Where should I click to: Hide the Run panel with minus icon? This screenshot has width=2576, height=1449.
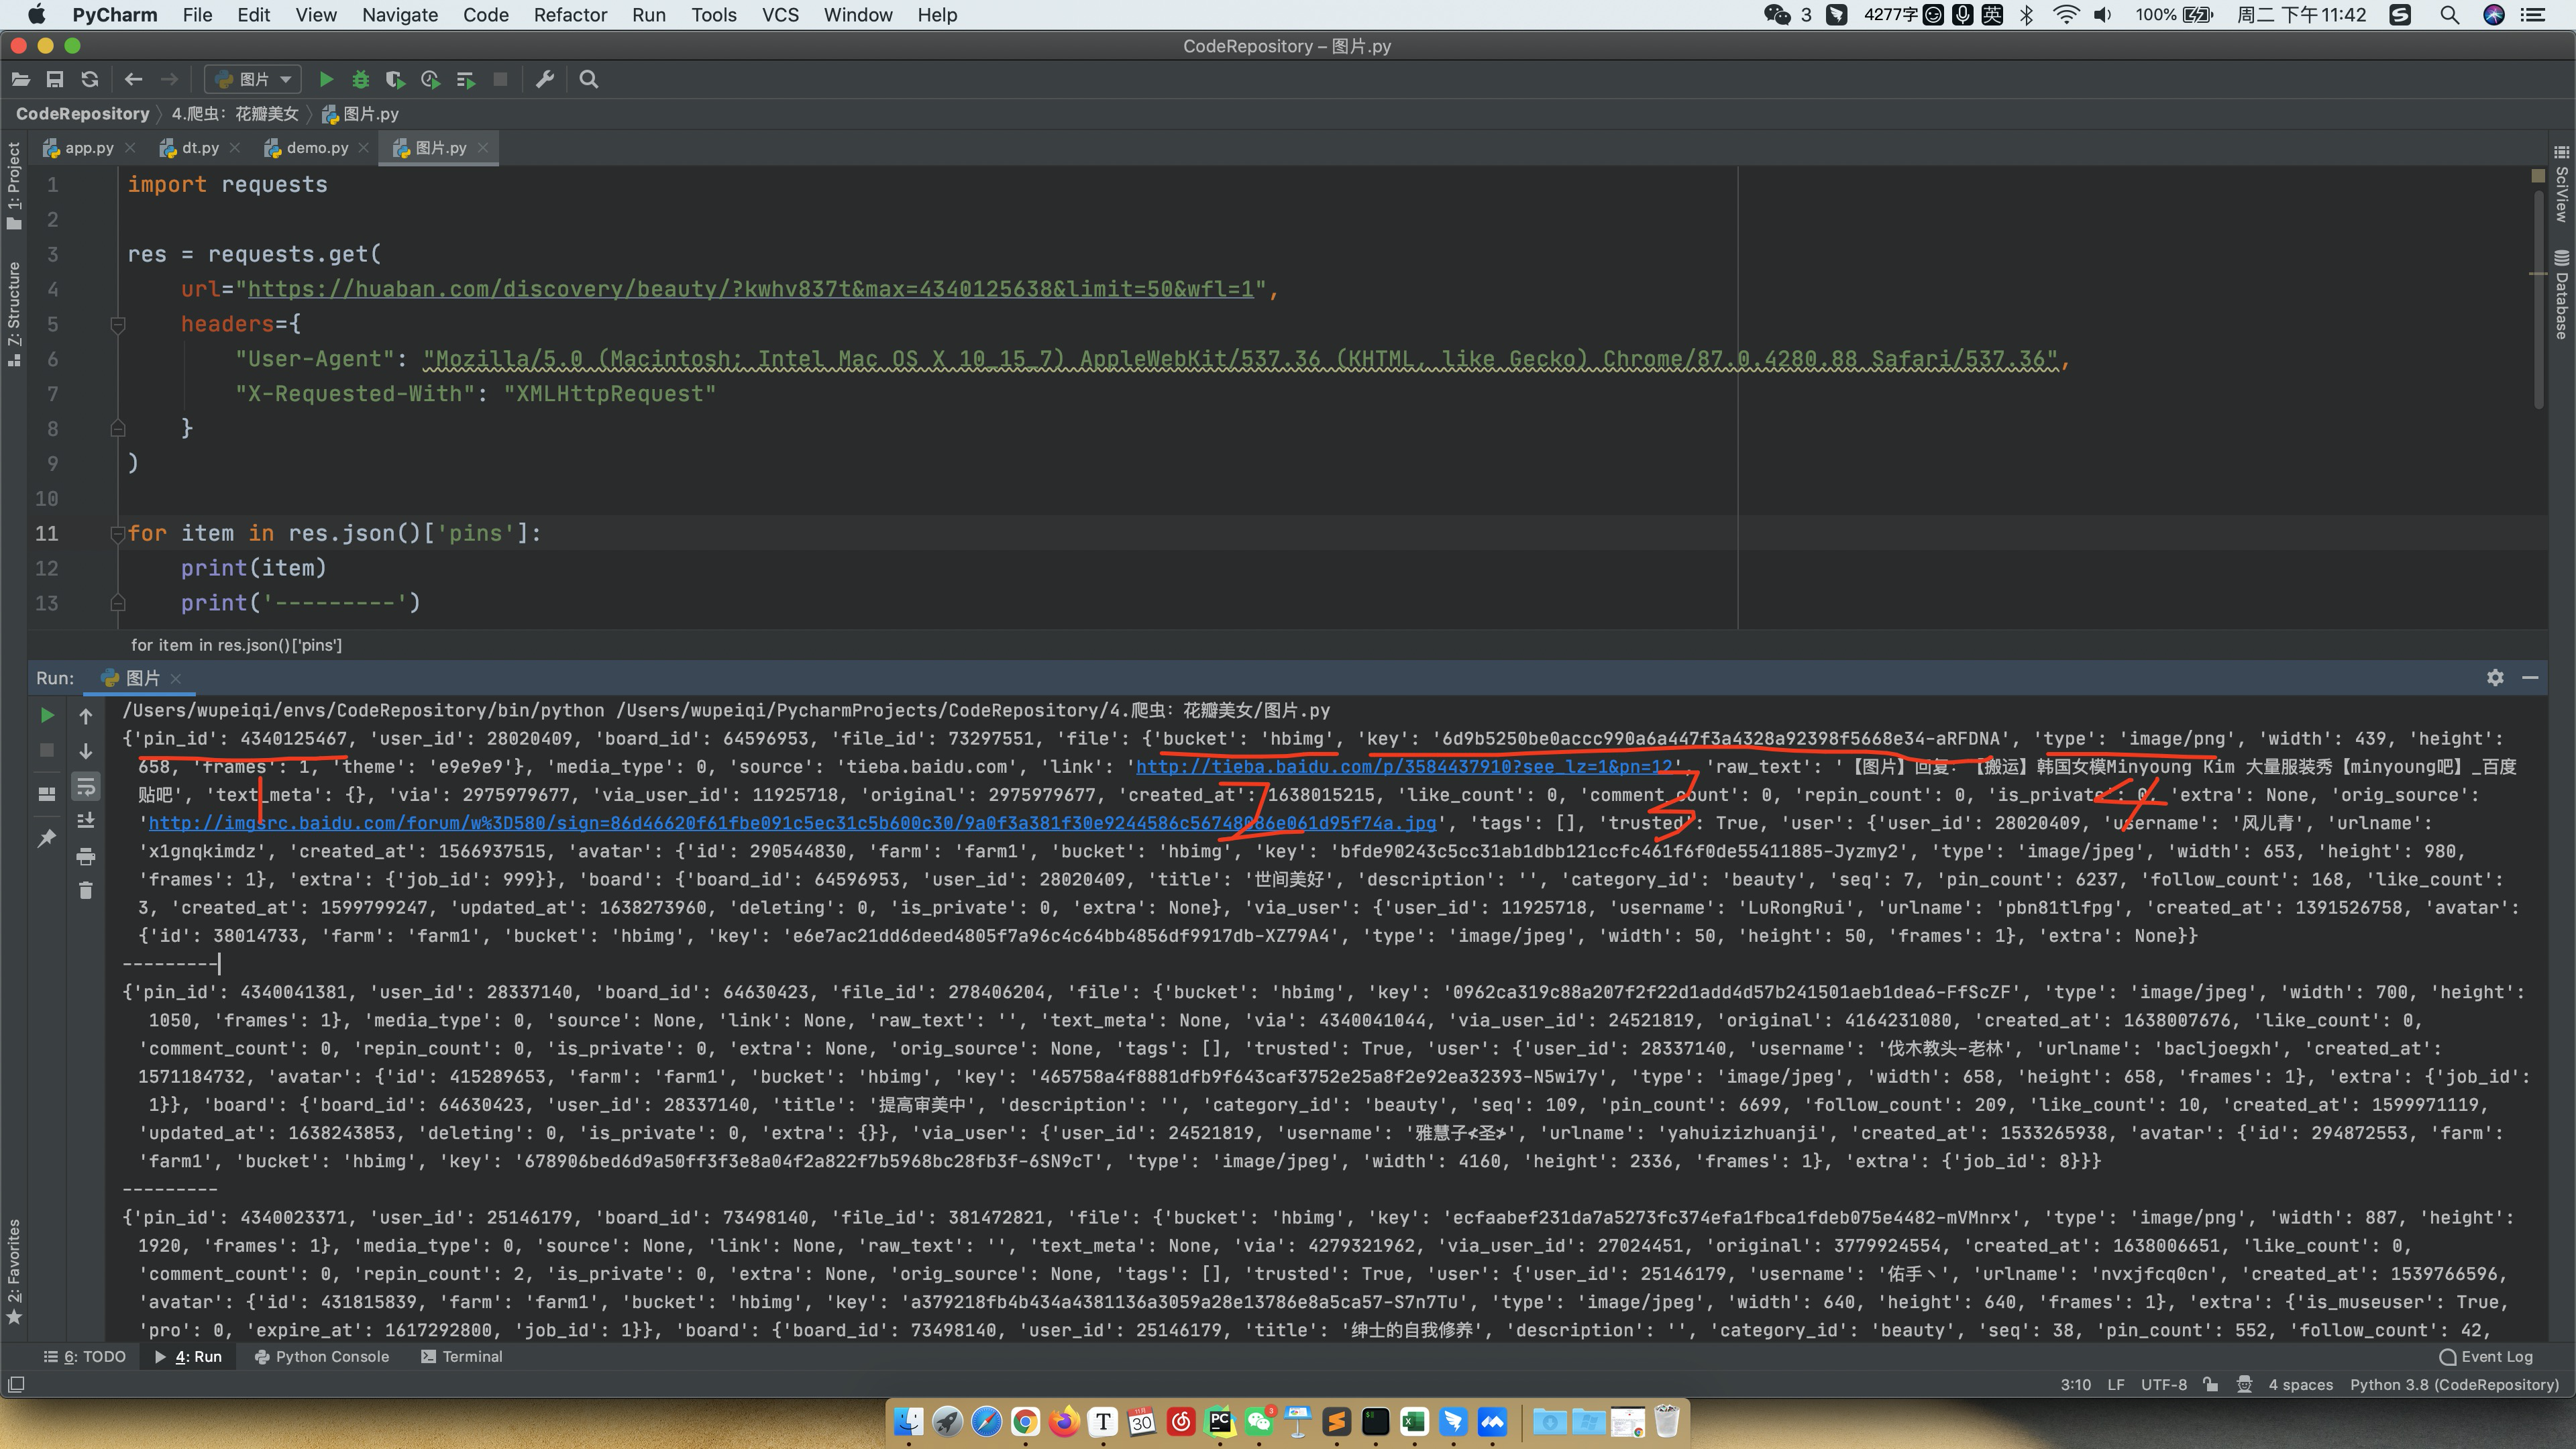(x=2530, y=677)
